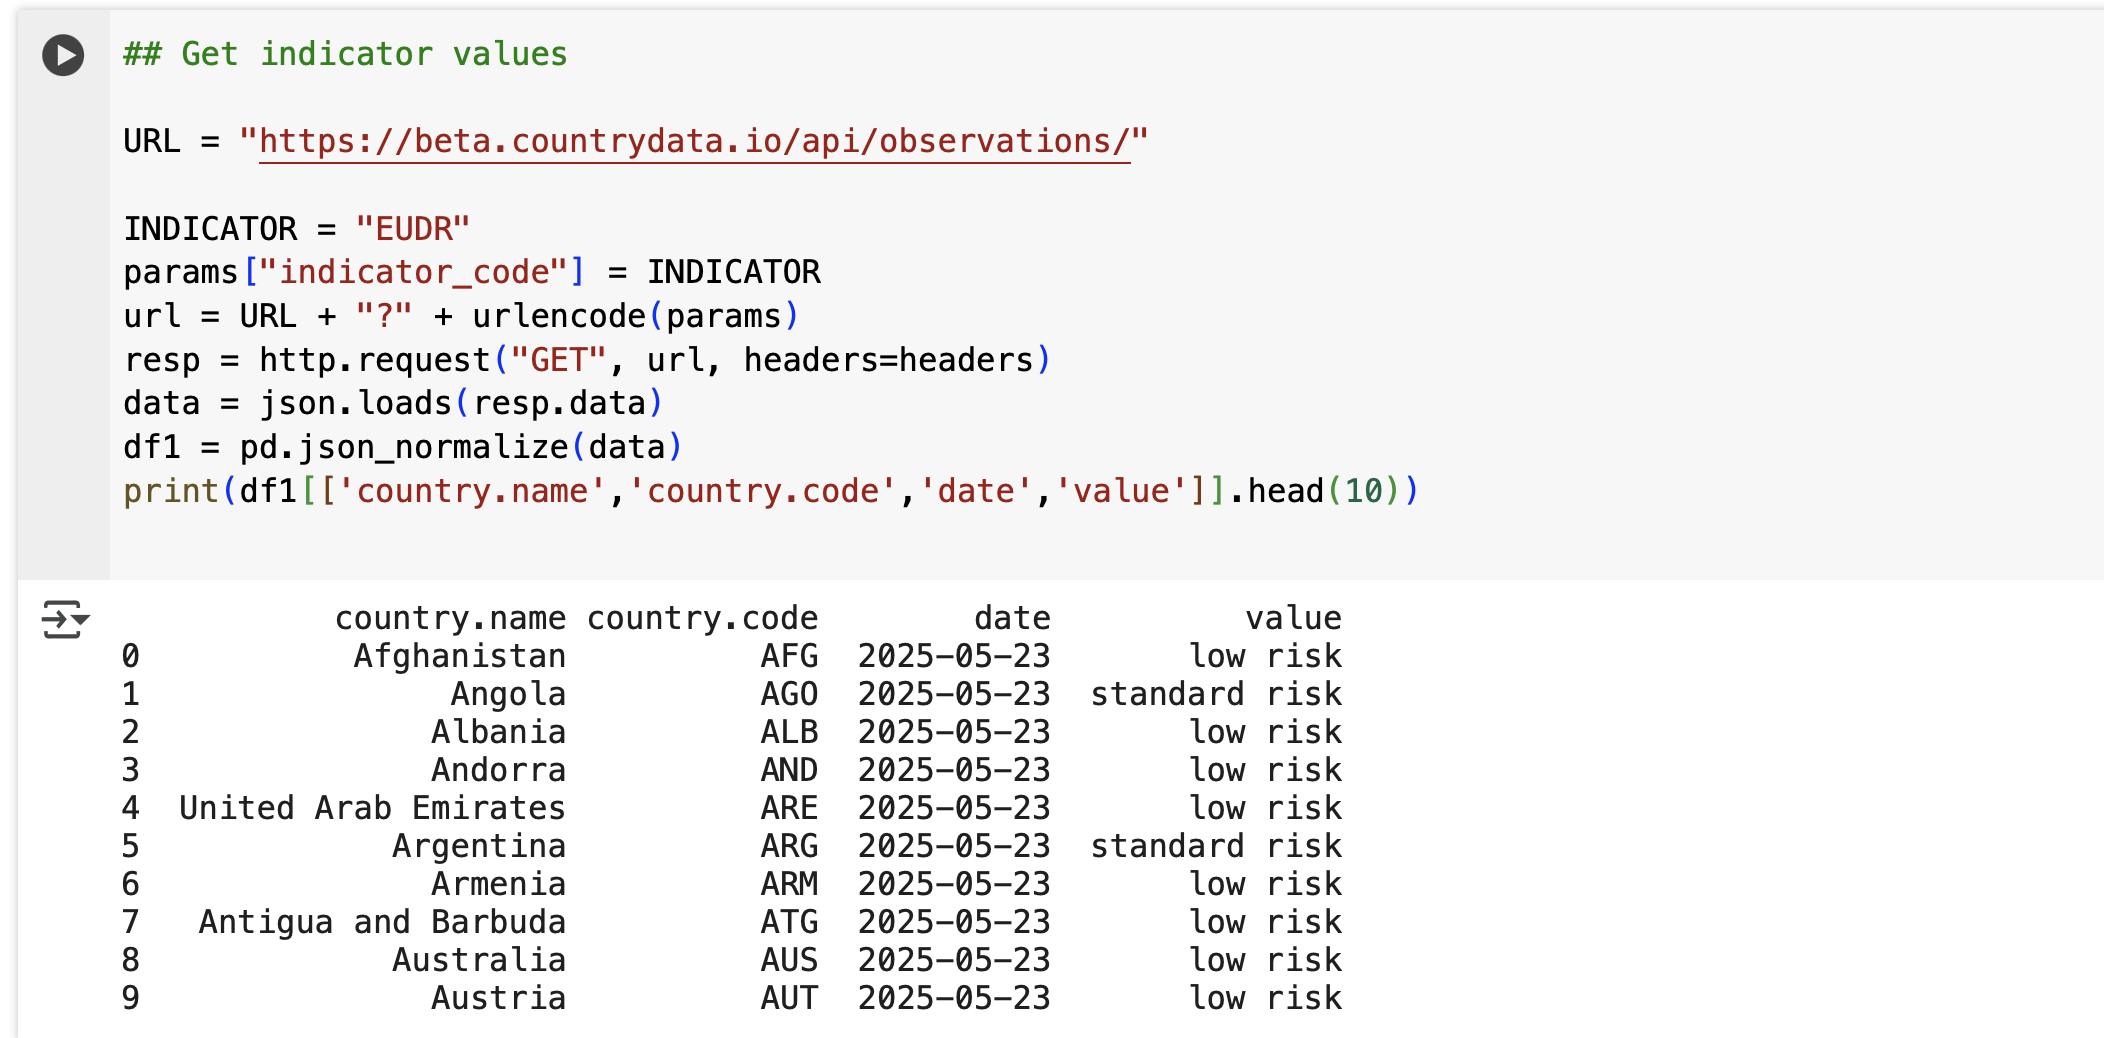Select the Afghanistan row in the output
This screenshot has height=1038, width=2104.
pos(732,656)
